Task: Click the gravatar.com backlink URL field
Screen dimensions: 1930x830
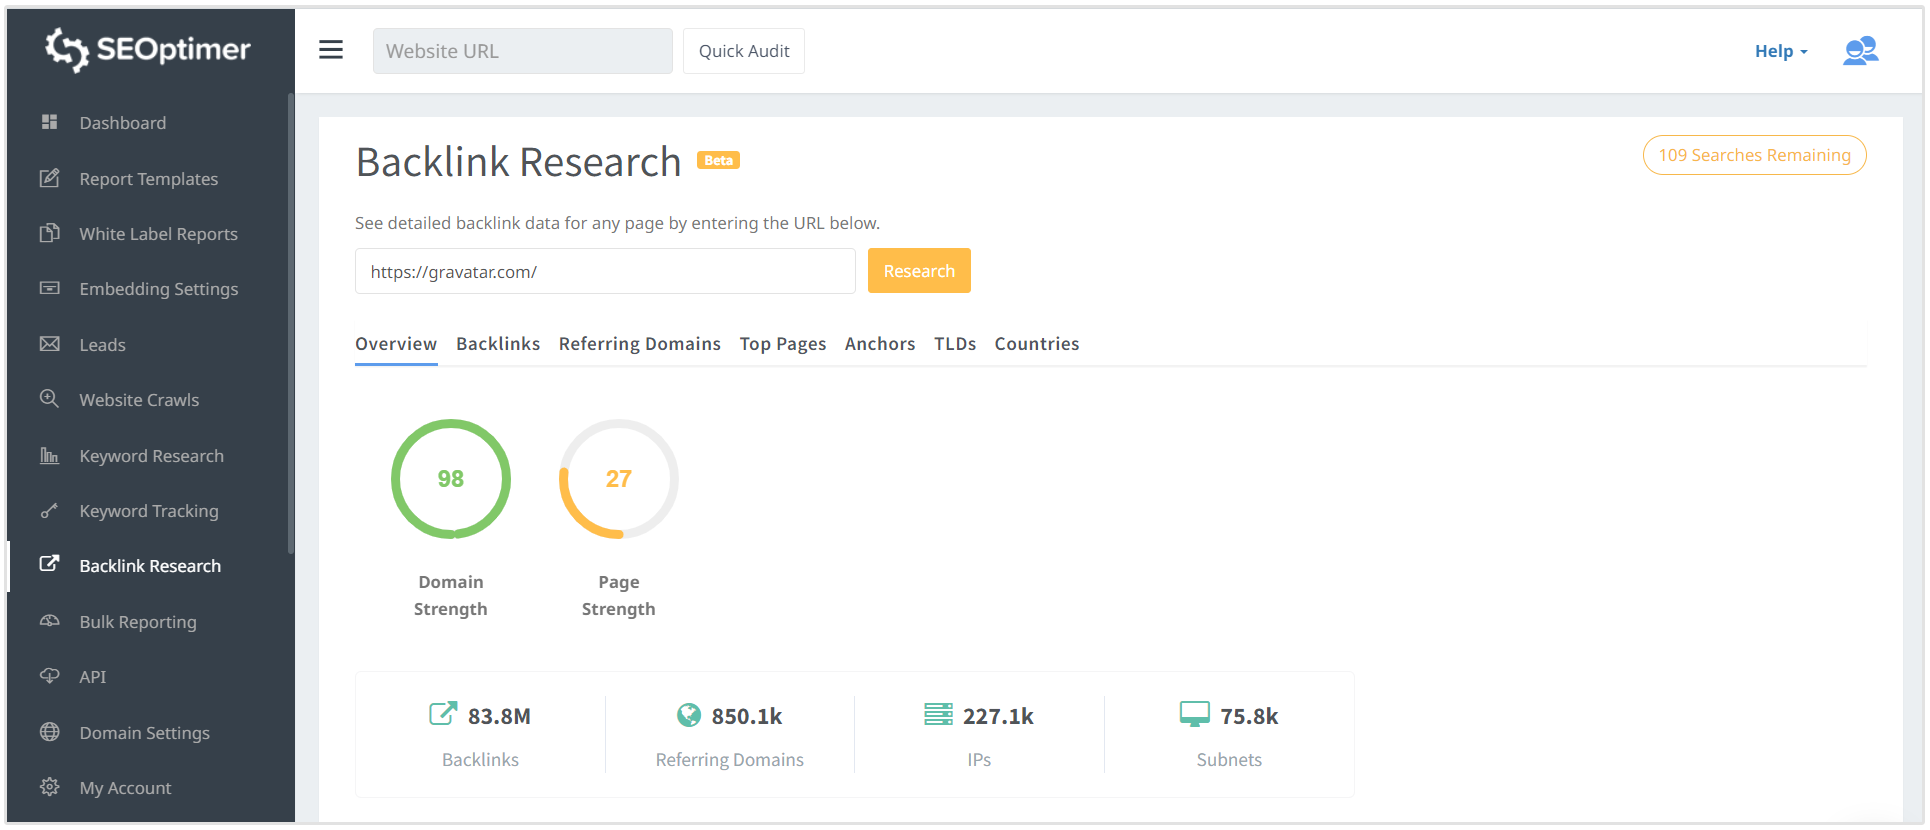Action: [605, 271]
